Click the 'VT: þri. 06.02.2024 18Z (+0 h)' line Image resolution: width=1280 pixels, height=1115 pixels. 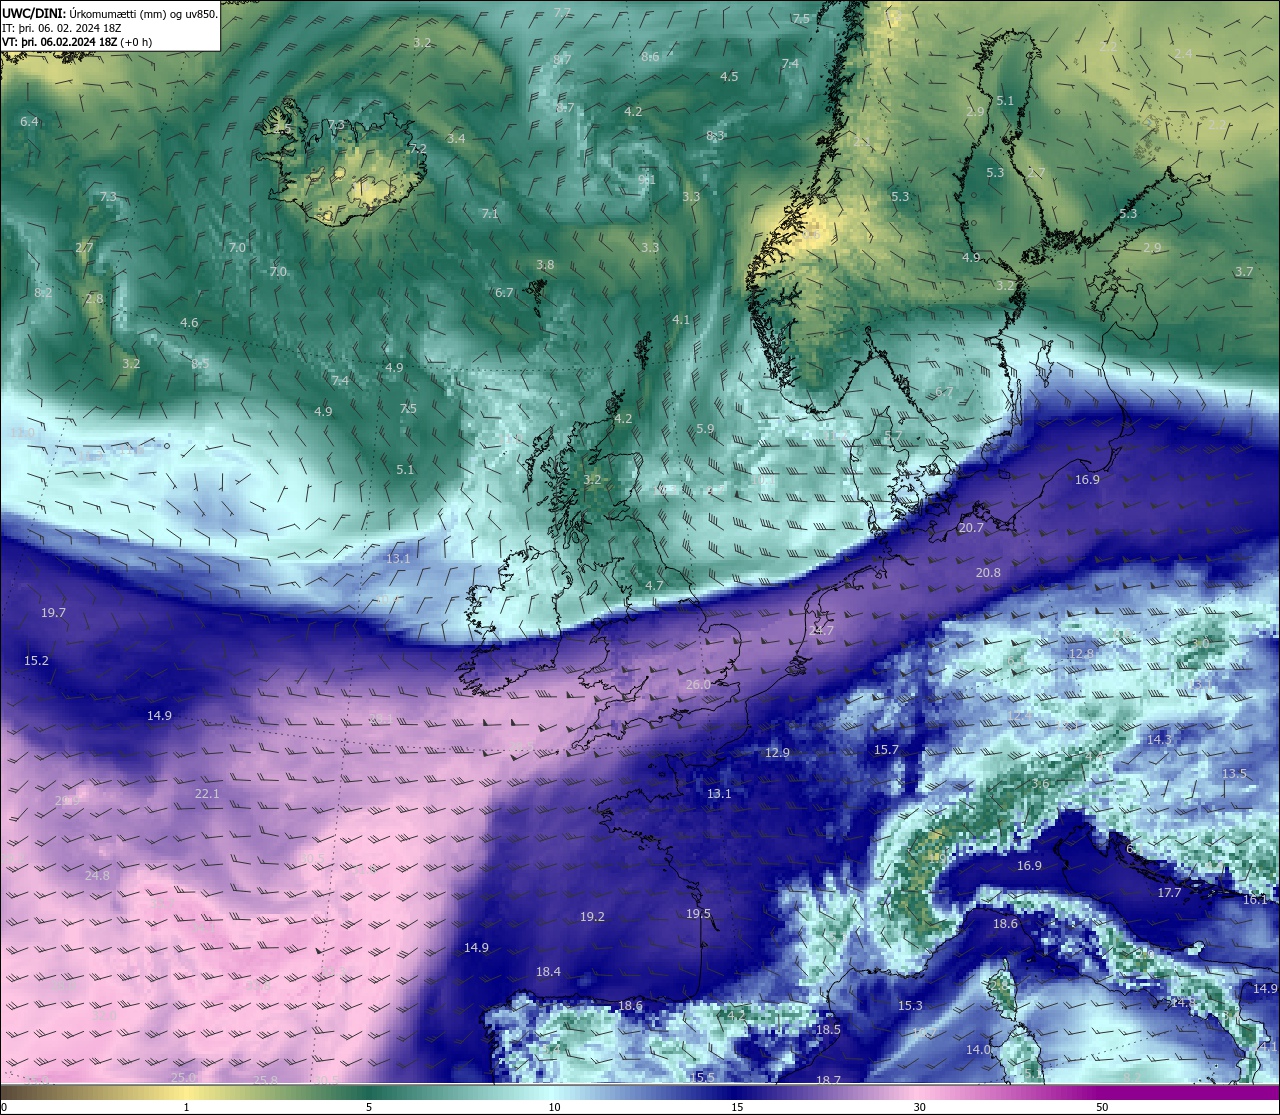tap(77, 42)
